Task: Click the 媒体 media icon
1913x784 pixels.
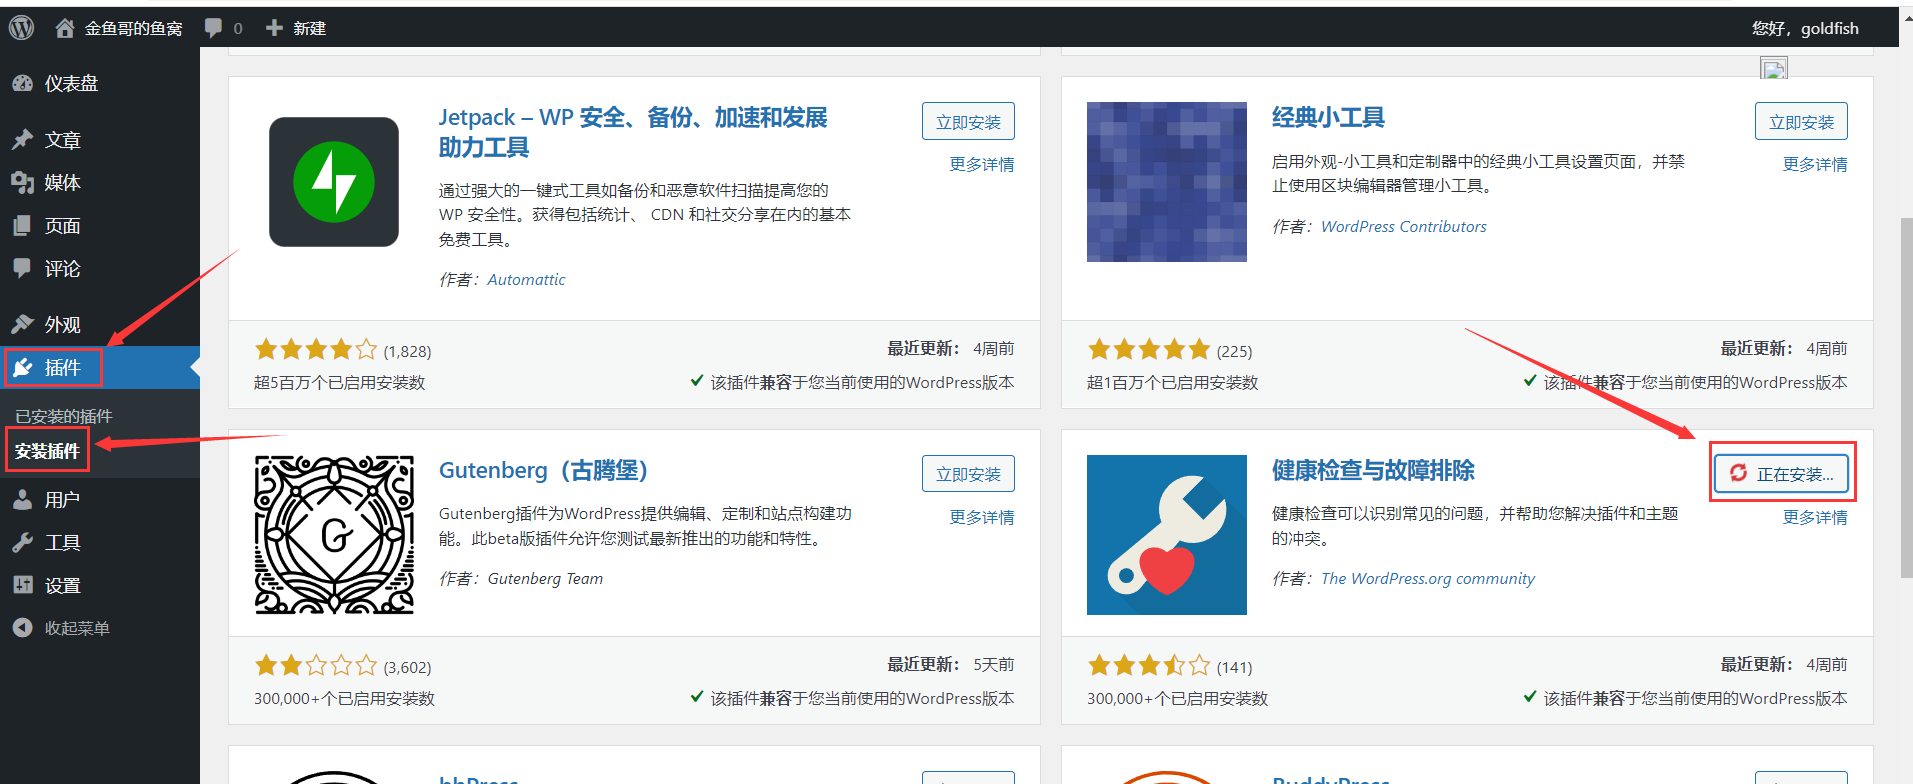Action: pyautogui.click(x=23, y=183)
